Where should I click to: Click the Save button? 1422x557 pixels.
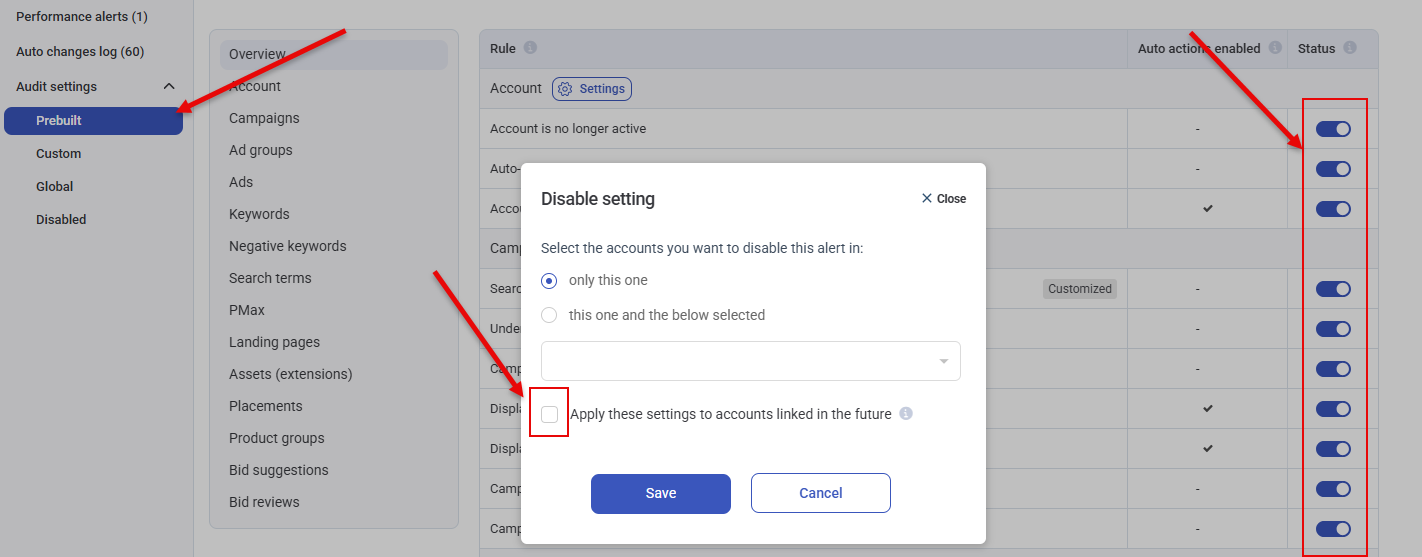click(660, 493)
